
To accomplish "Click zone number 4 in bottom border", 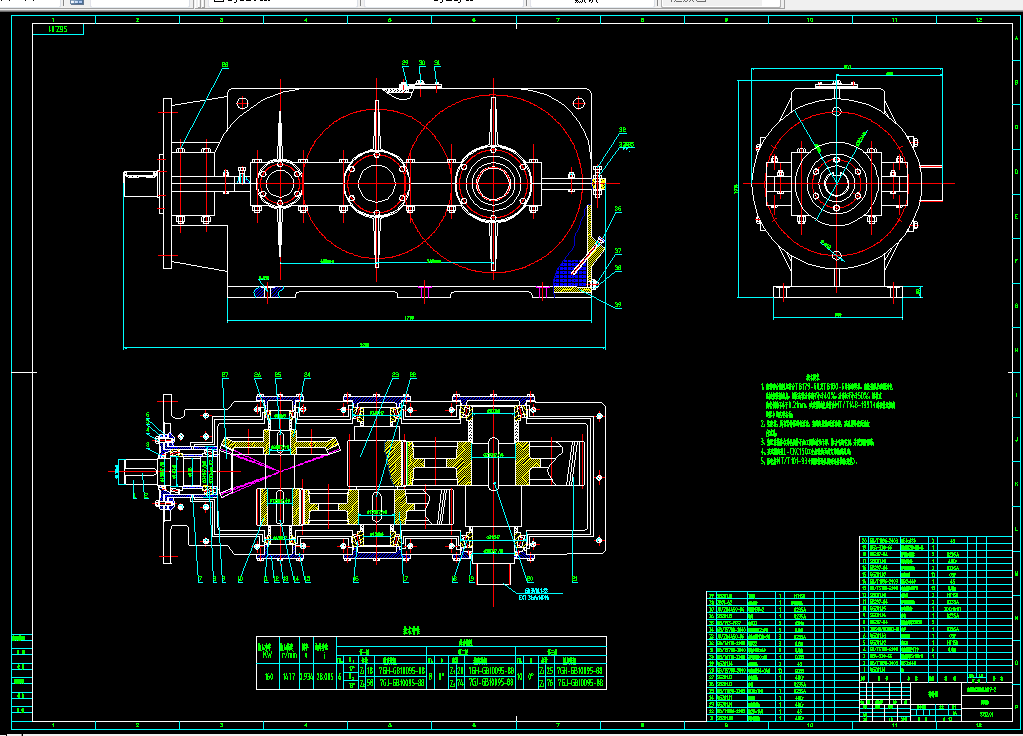I will tap(306, 725).
